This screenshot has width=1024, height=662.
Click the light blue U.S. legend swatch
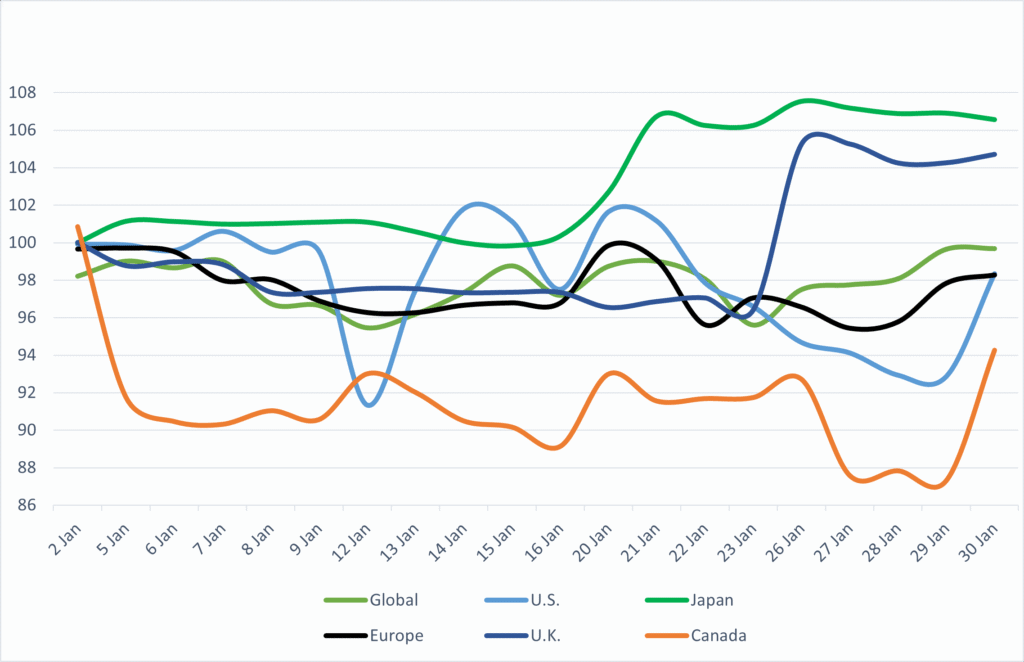(x=503, y=601)
